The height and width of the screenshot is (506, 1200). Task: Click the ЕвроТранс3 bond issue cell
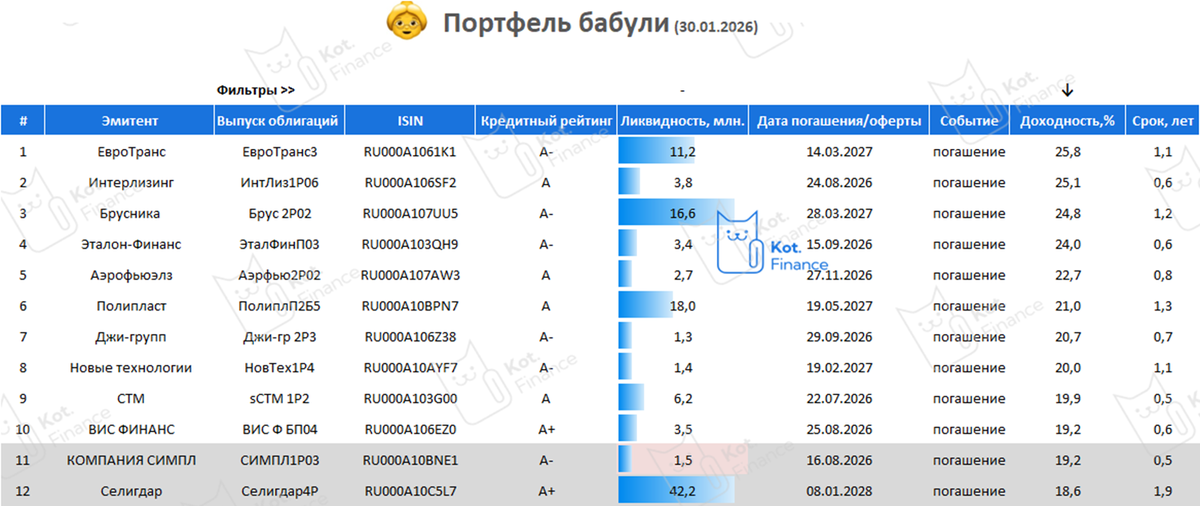point(279,152)
